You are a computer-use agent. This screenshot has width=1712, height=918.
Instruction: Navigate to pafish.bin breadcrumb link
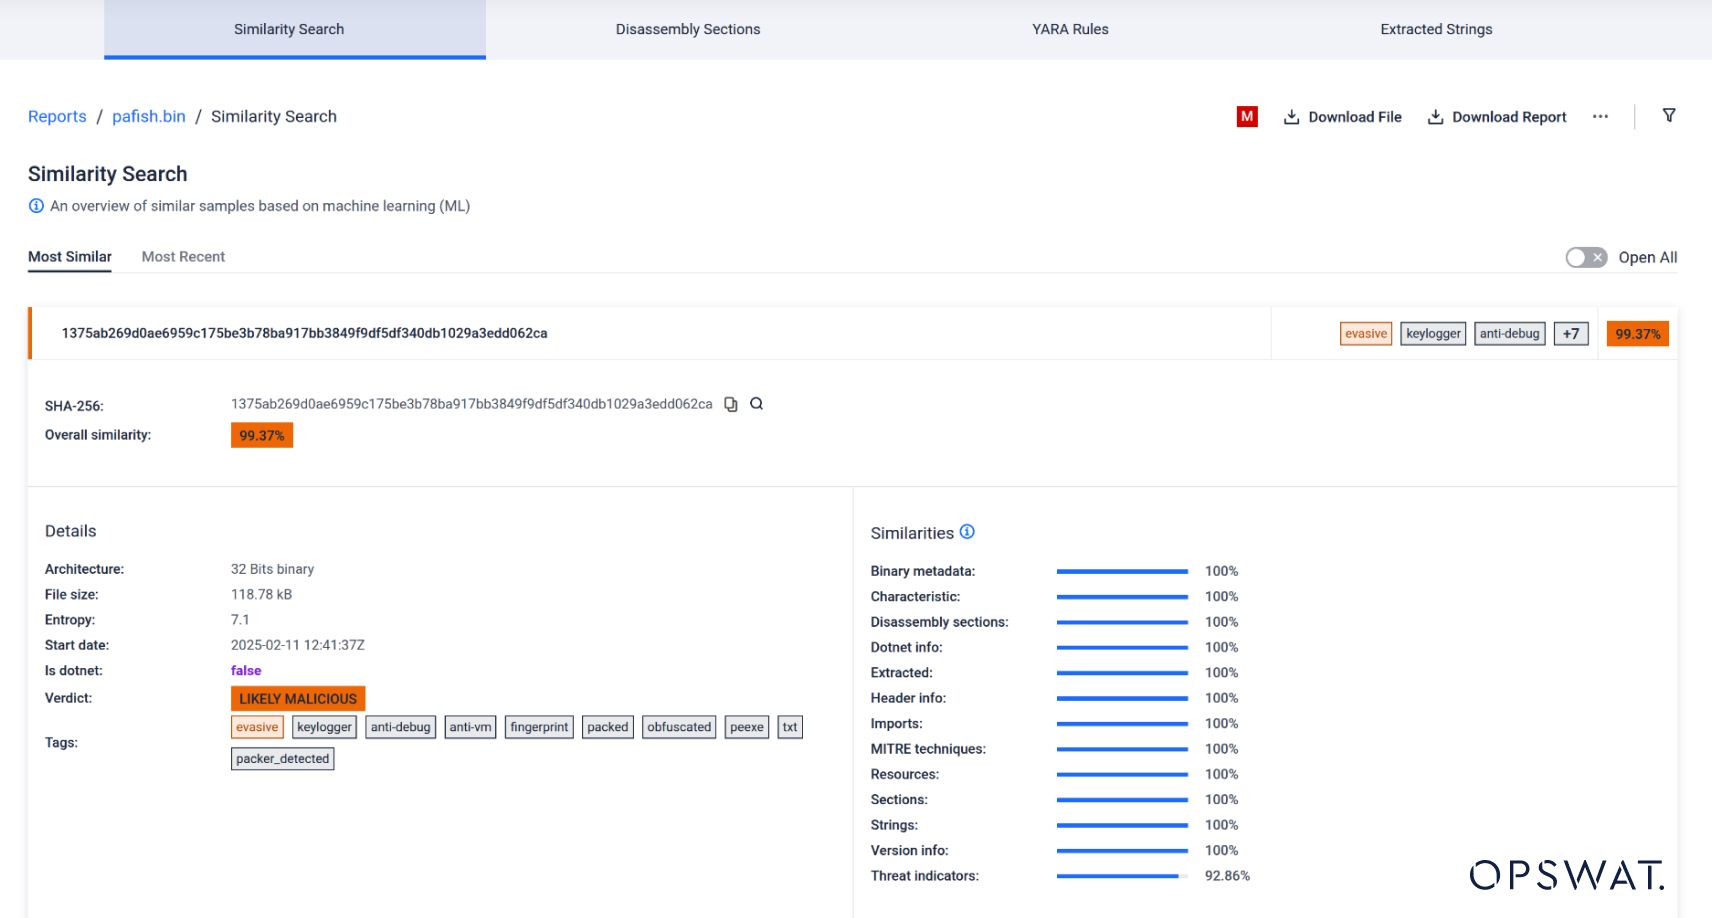point(148,117)
